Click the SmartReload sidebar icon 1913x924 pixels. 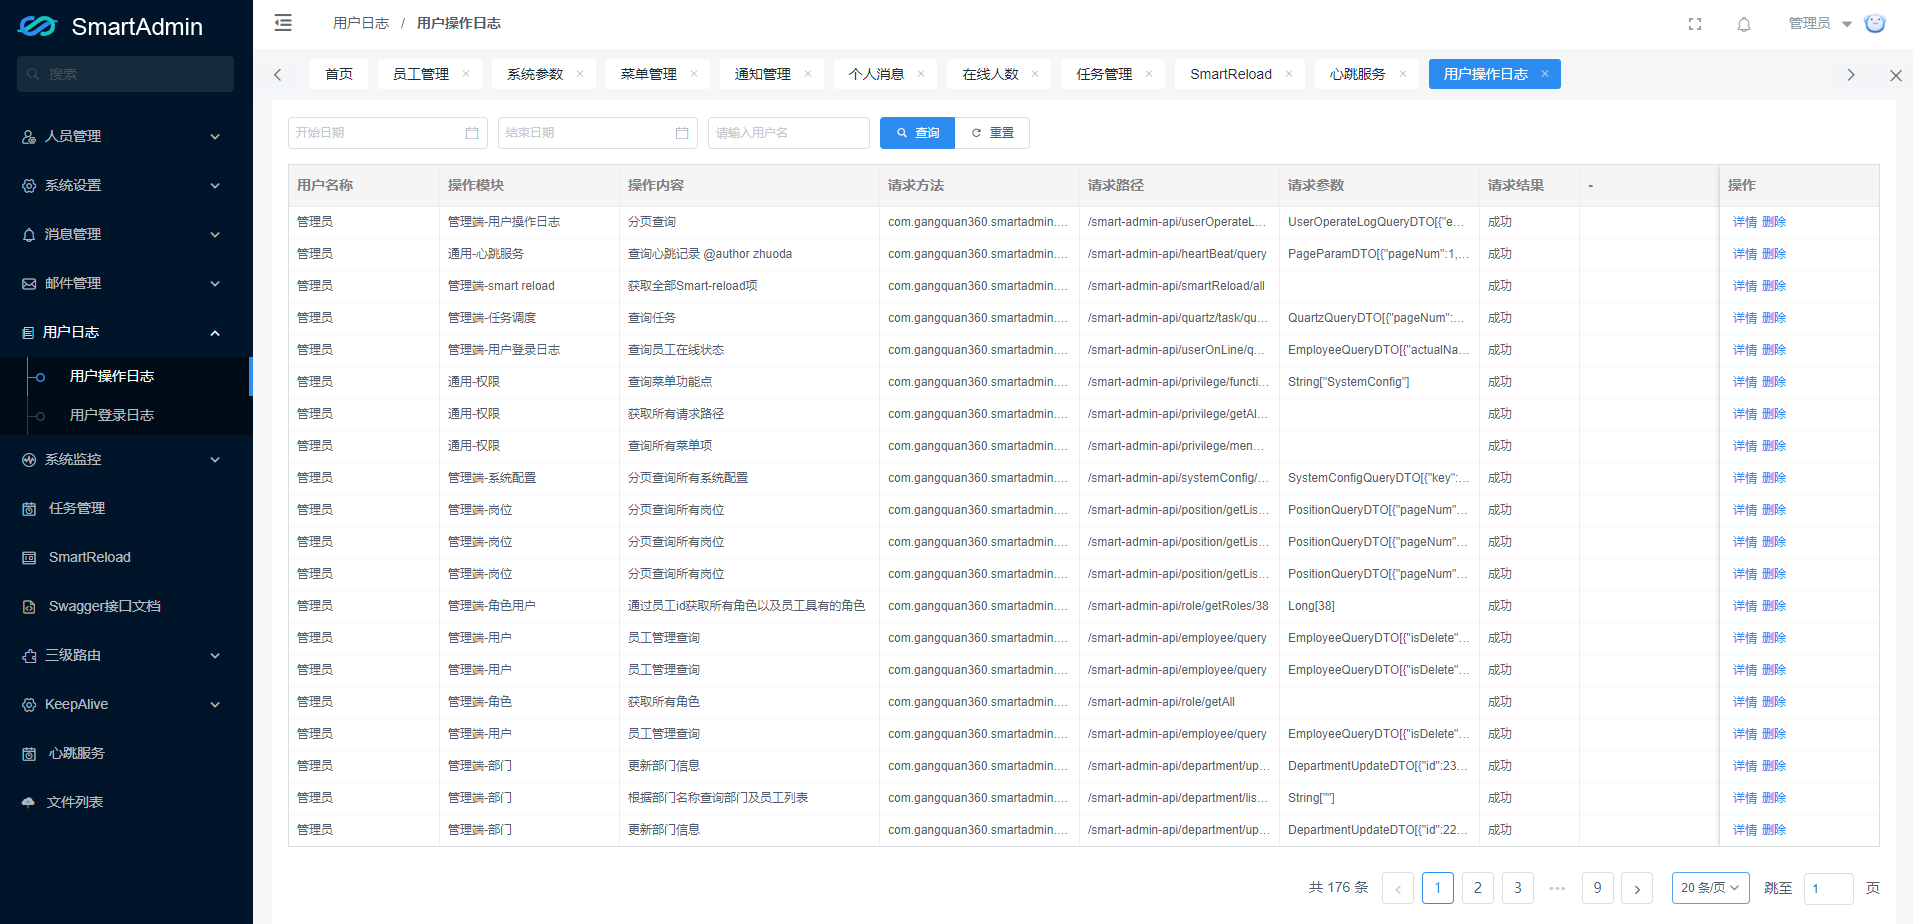click(x=28, y=557)
